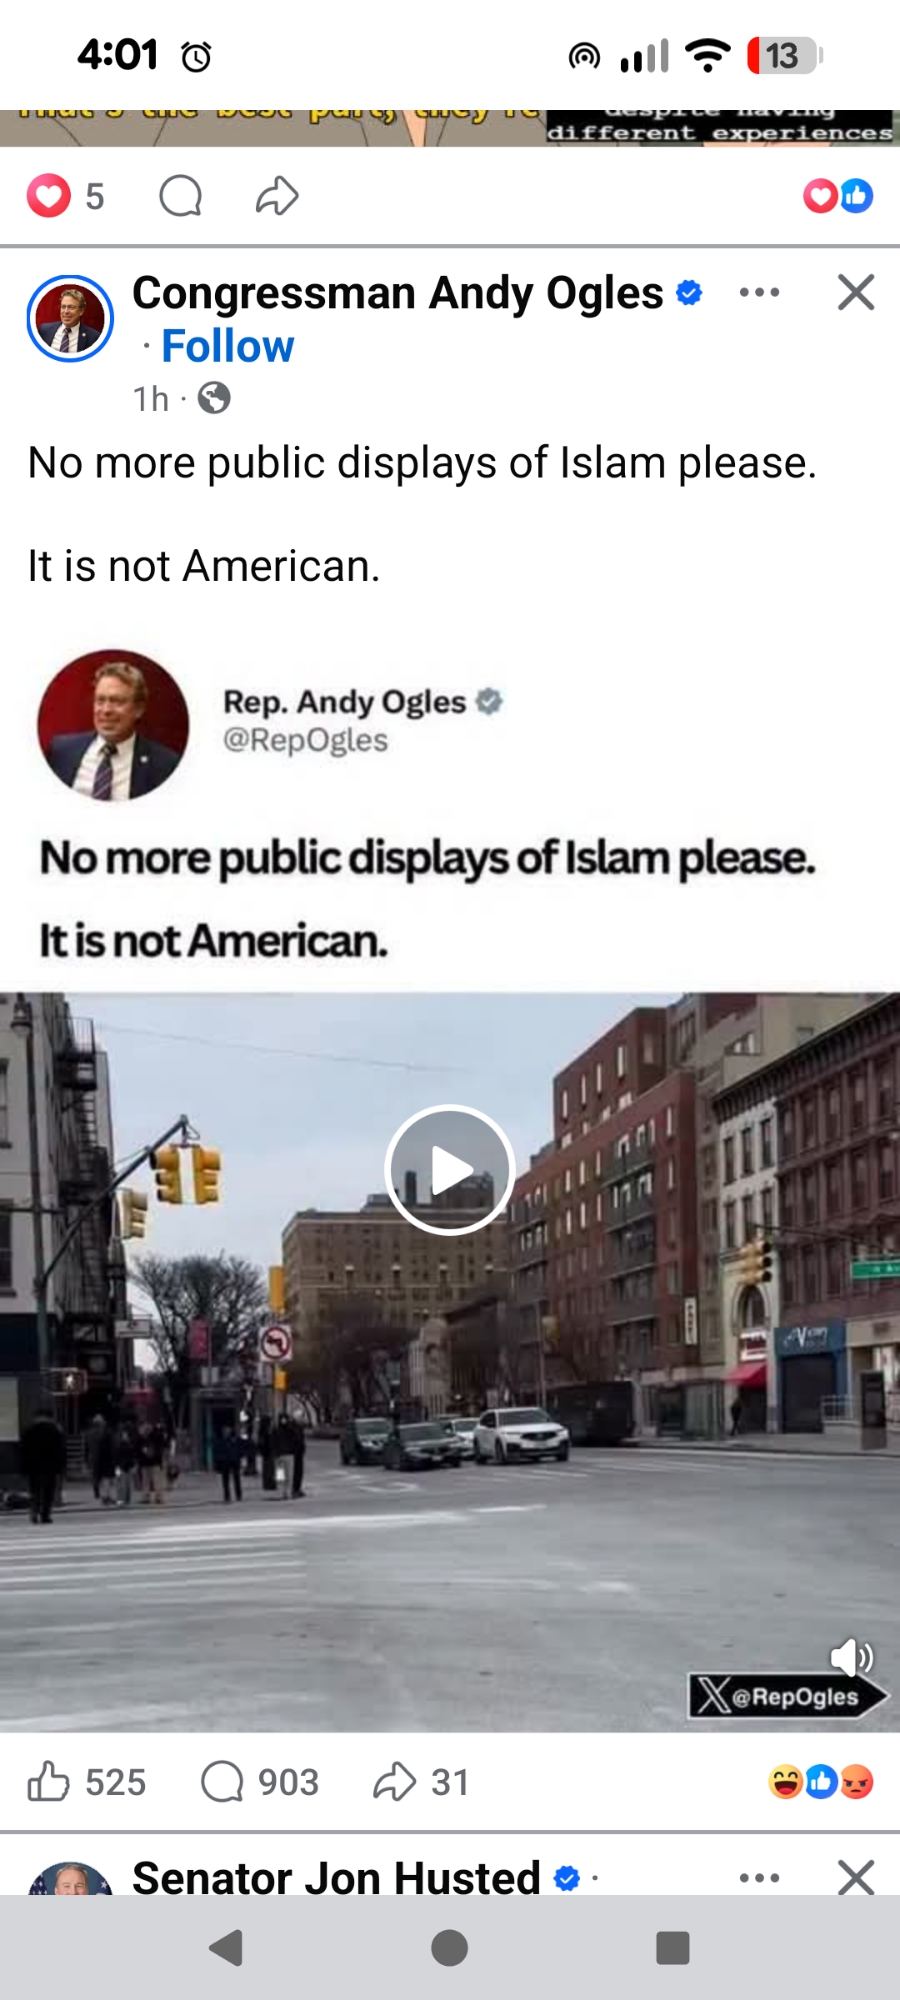900x2000 pixels.
Task: Open three-dot menu on Andy Ogles post
Action: coord(759,293)
